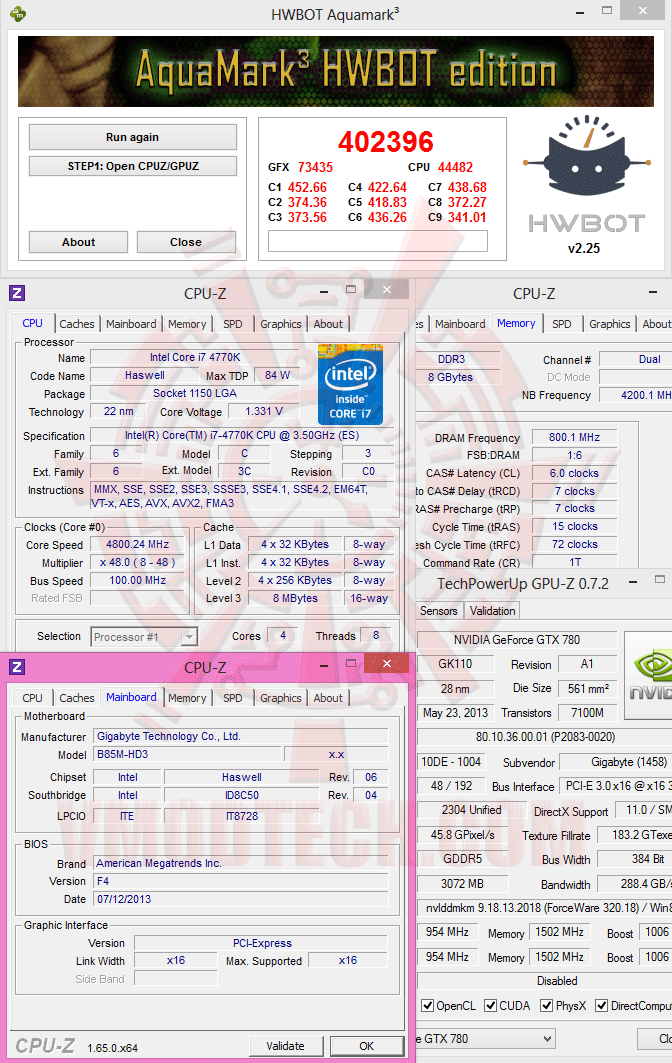Click the Link Width value x16
Screen dimensions: 672x1063
[176, 961]
